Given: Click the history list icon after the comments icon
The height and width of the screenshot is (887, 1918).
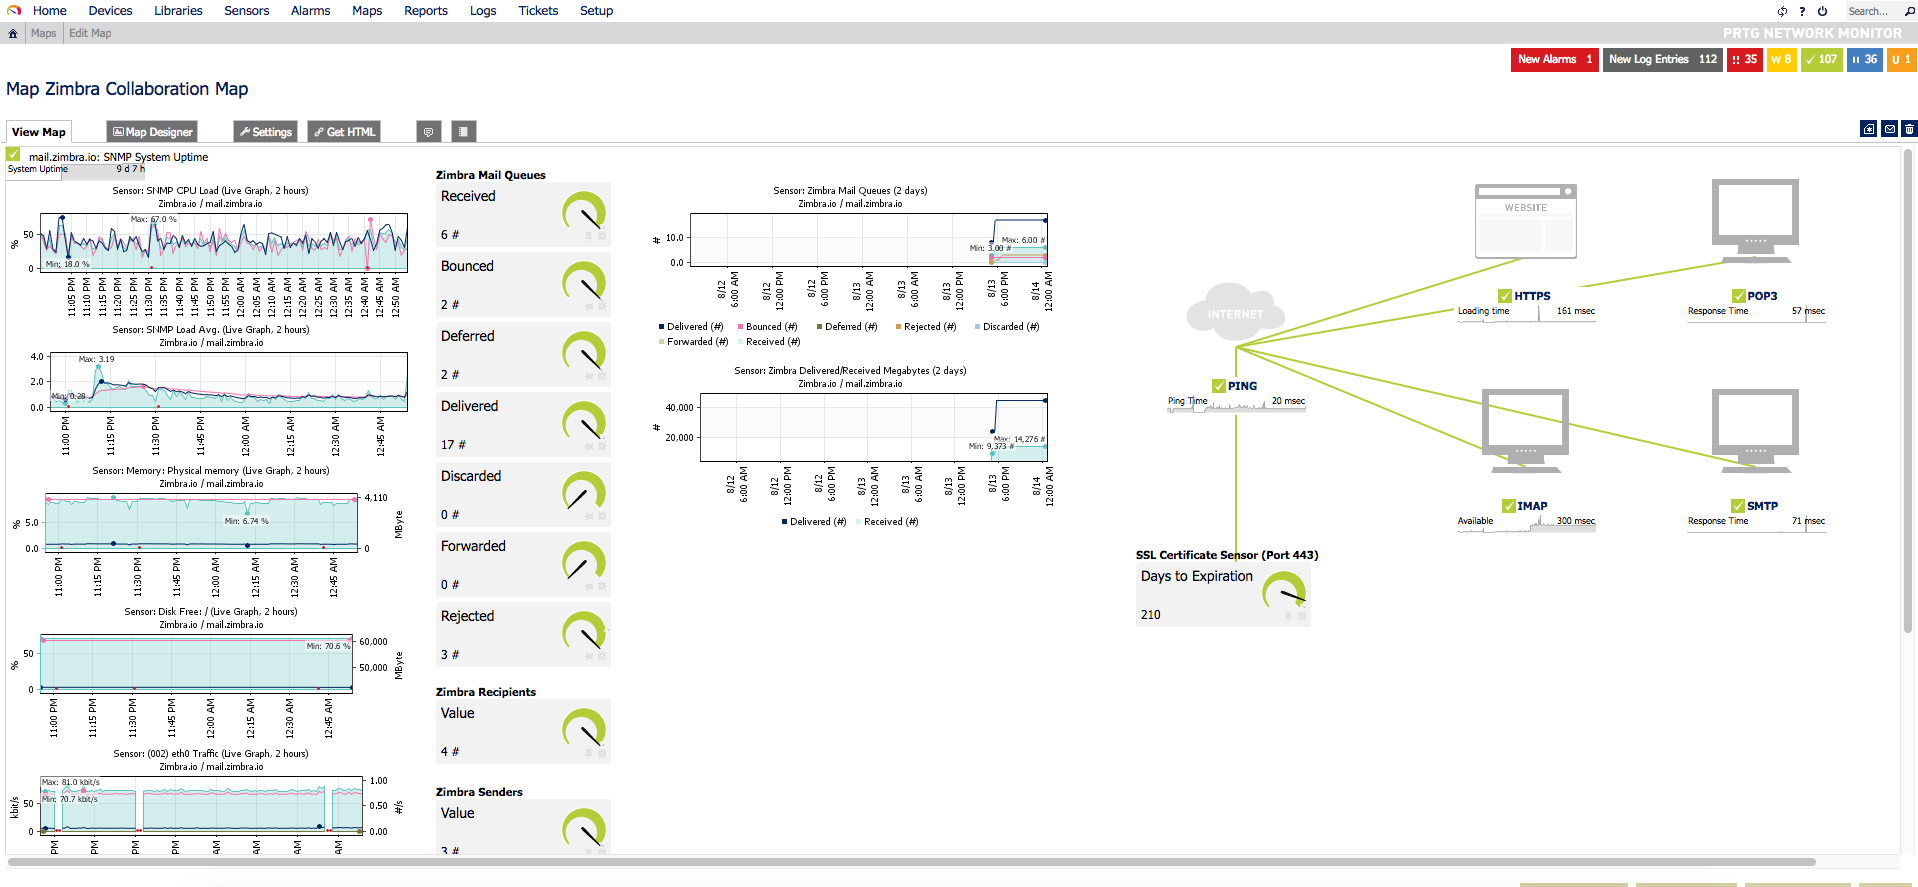Looking at the screenshot, I should pyautogui.click(x=462, y=132).
